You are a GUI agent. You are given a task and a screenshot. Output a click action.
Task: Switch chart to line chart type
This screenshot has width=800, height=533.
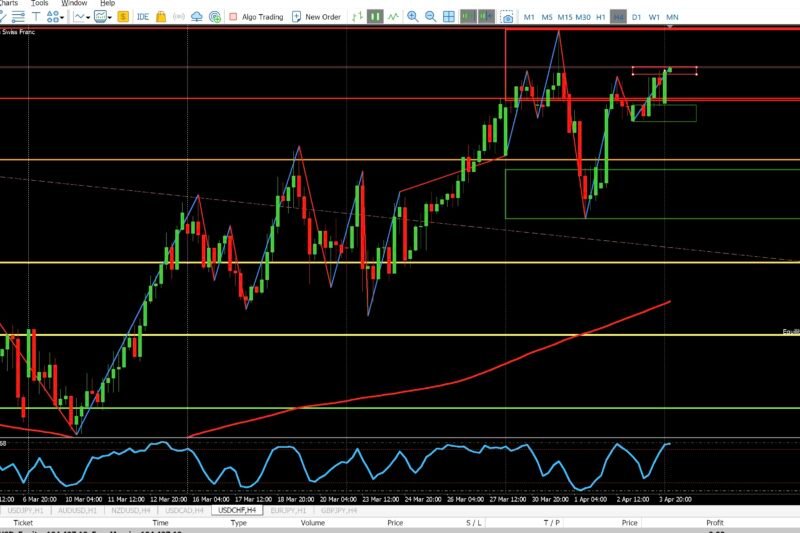click(393, 17)
